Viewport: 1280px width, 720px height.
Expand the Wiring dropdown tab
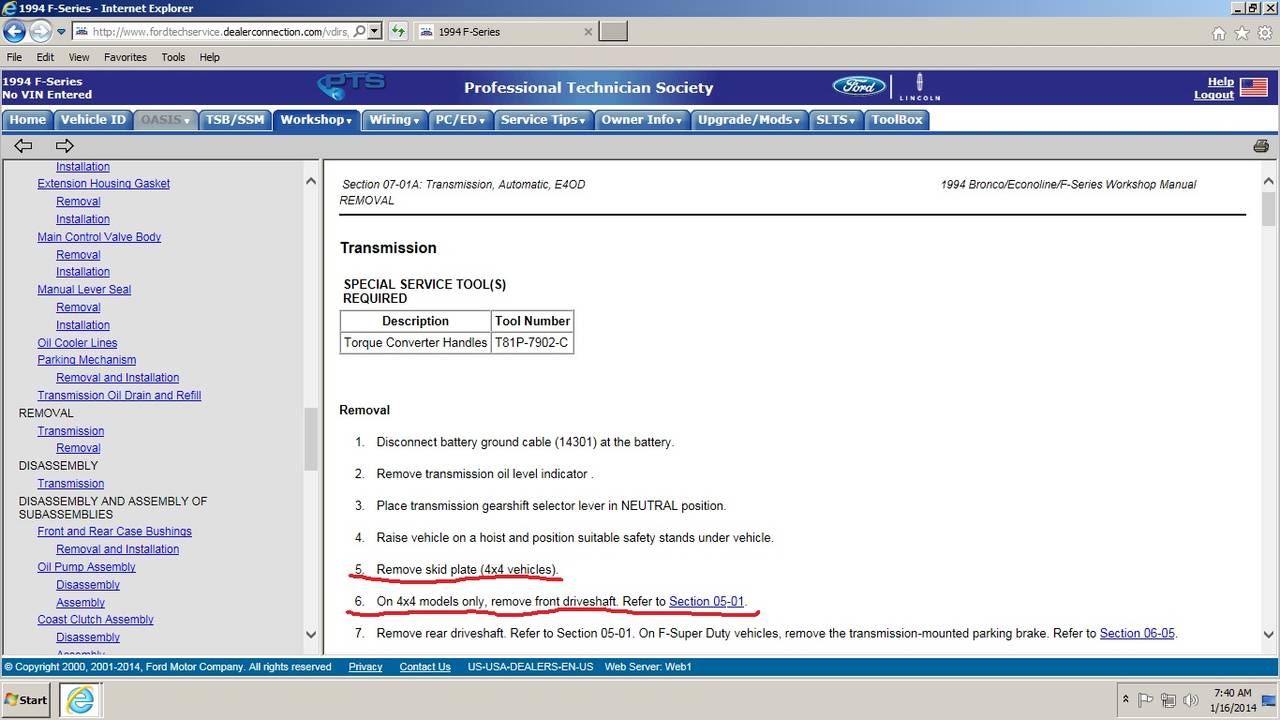pyautogui.click(x=395, y=120)
